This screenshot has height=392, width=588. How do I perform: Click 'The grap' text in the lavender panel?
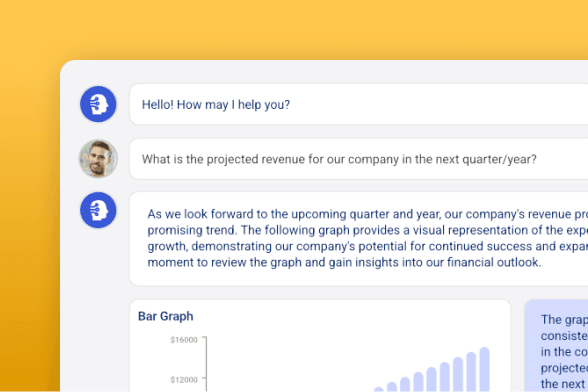pyautogui.click(x=564, y=320)
